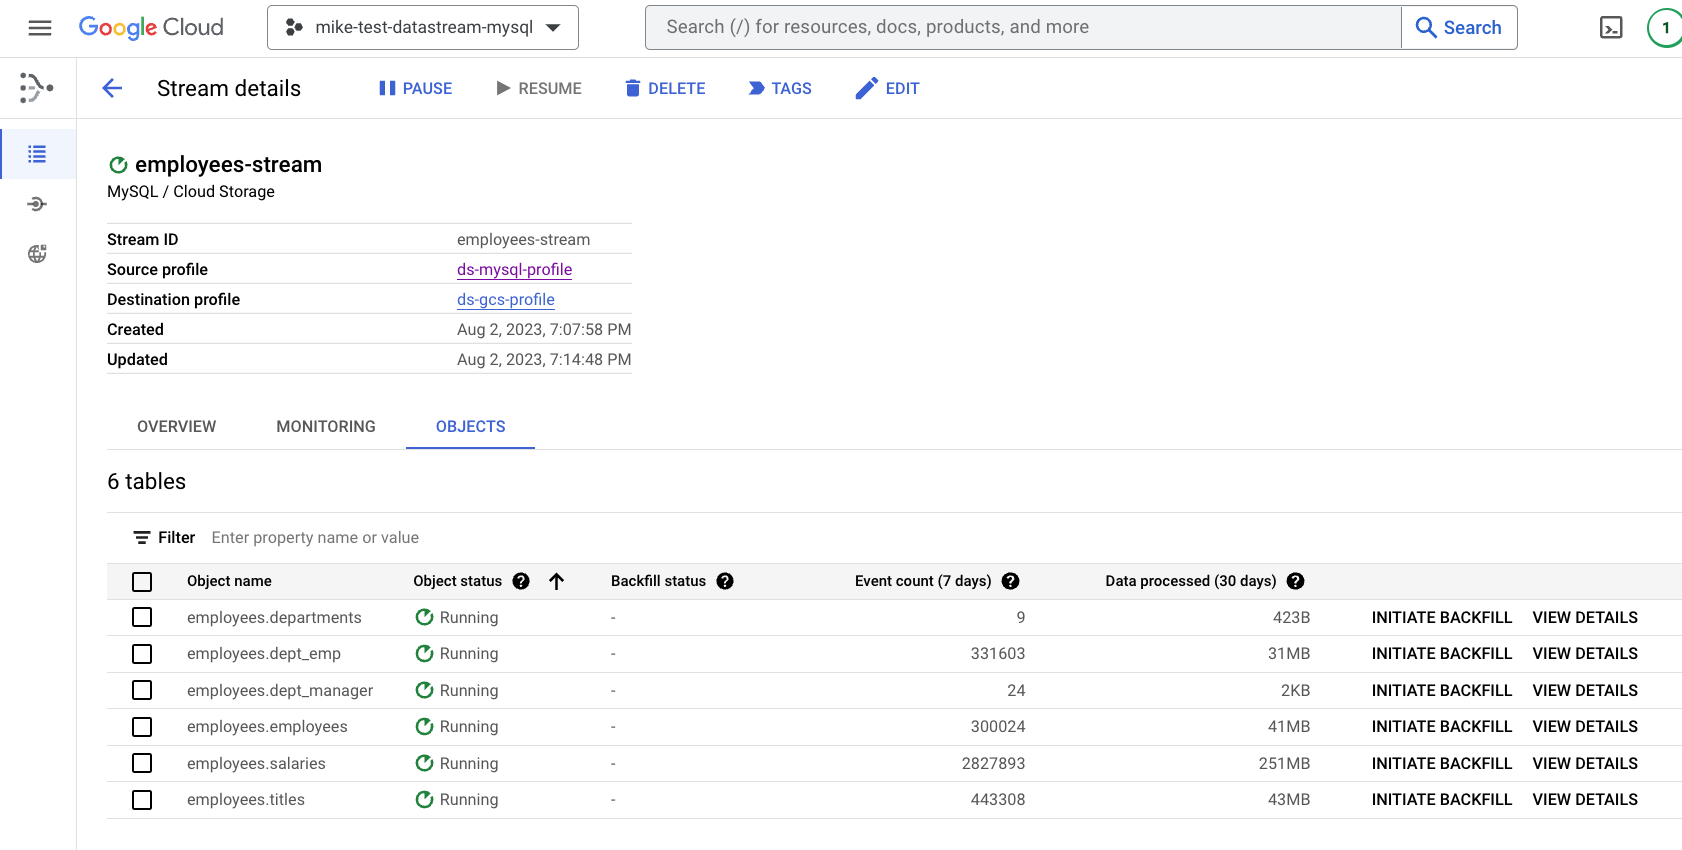Open the notifications badge showing 1
This screenshot has height=850, width=1682.
(1665, 28)
